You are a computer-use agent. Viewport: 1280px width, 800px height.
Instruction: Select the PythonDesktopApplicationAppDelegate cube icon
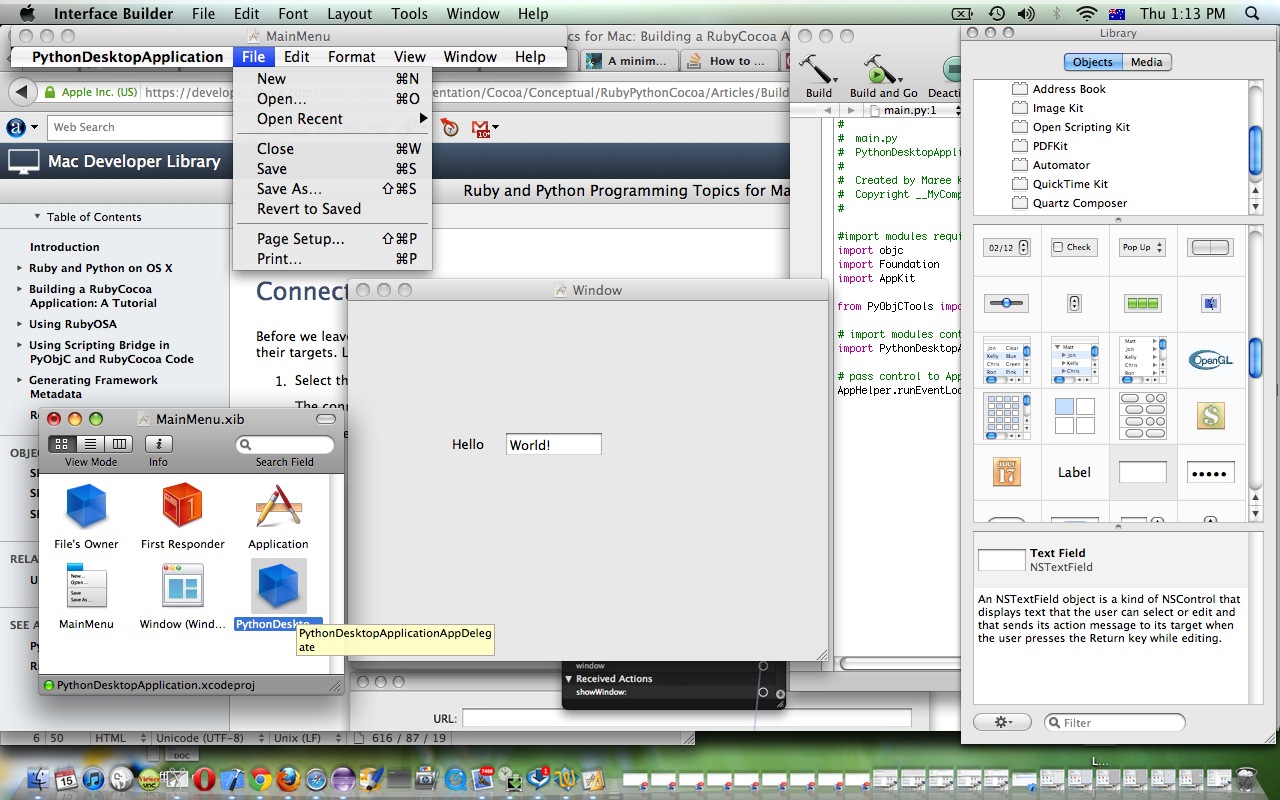tap(278, 586)
